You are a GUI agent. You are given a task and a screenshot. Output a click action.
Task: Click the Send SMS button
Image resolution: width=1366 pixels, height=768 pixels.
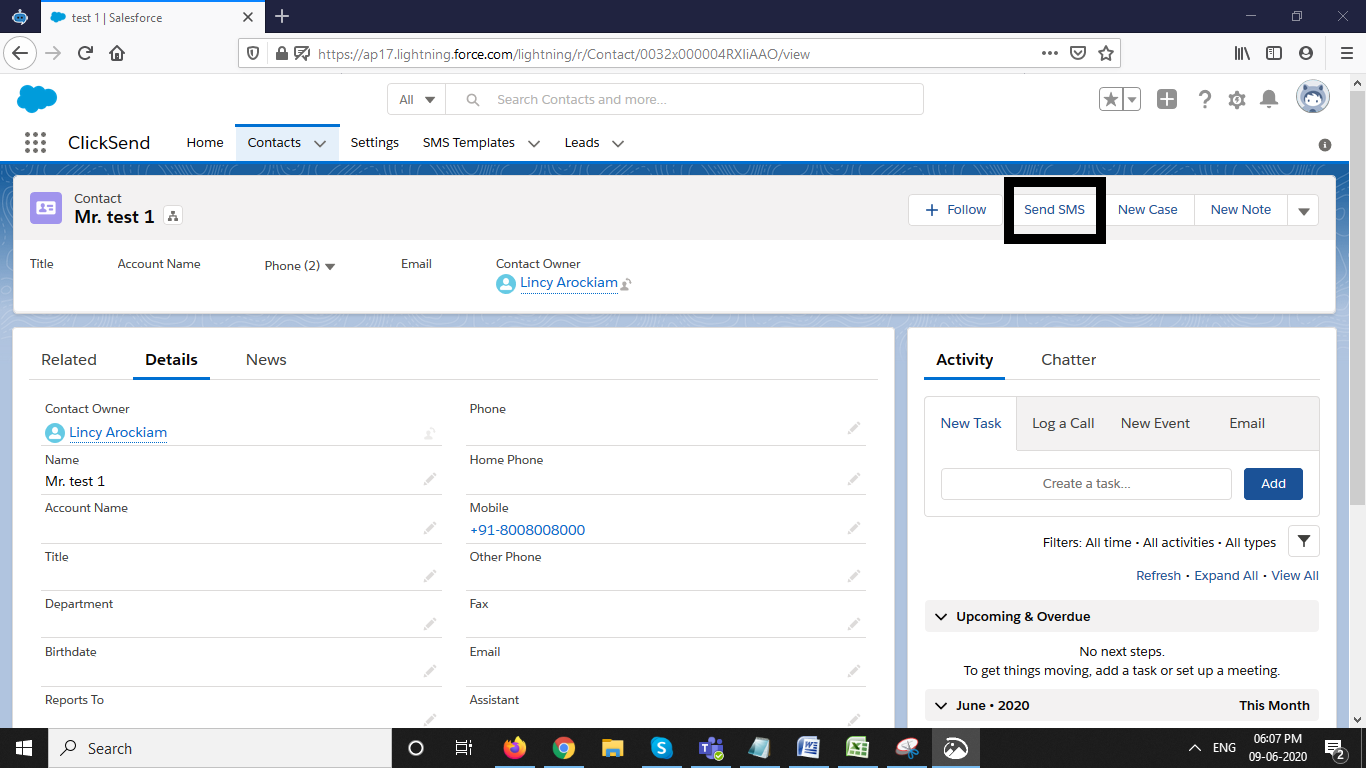[1054, 210]
